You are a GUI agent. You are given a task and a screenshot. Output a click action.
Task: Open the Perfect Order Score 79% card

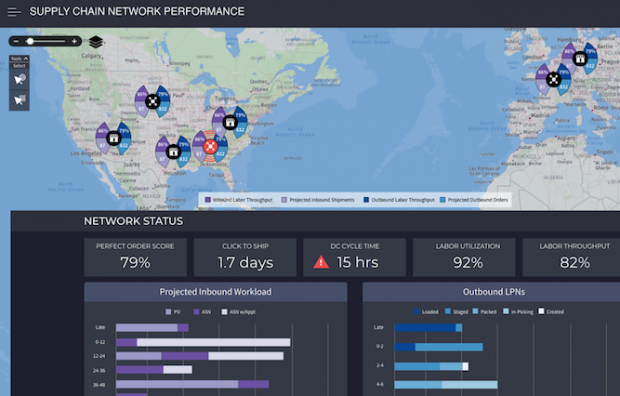point(135,257)
